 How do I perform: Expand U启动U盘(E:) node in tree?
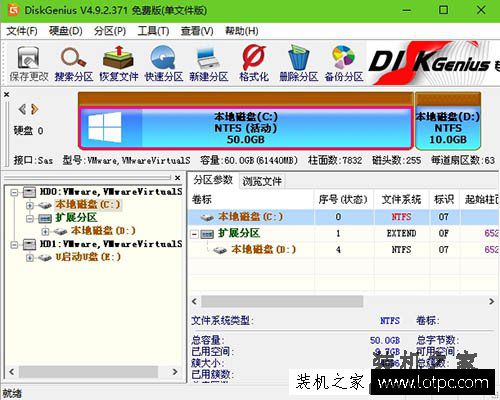coord(30,258)
